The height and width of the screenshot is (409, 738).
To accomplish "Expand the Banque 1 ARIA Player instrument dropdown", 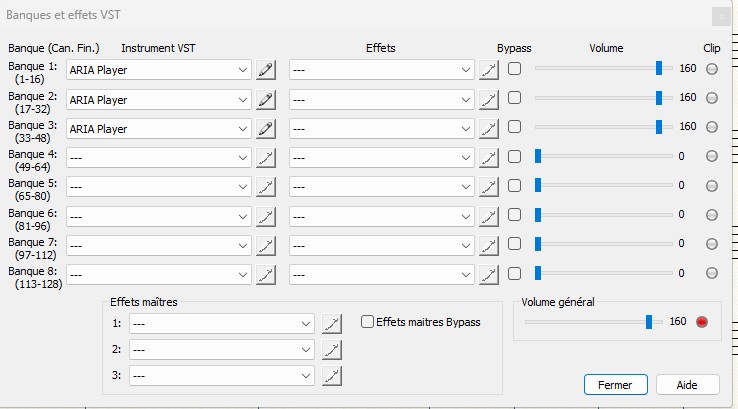I will pos(243,70).
